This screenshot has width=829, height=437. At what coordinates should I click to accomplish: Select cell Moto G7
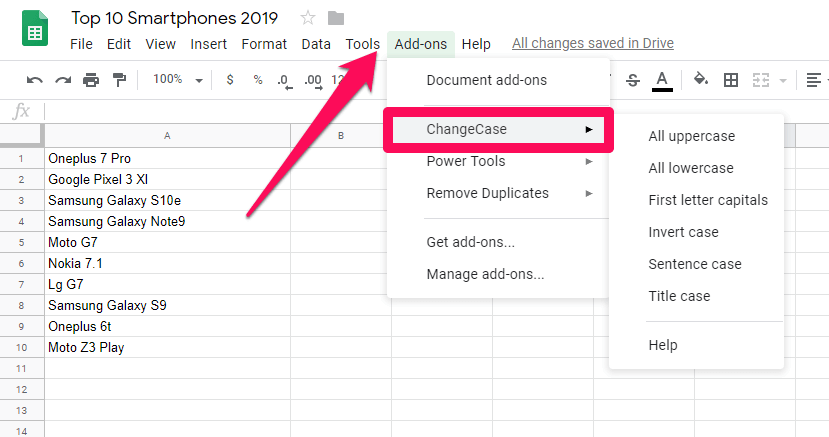coord(167,243)
